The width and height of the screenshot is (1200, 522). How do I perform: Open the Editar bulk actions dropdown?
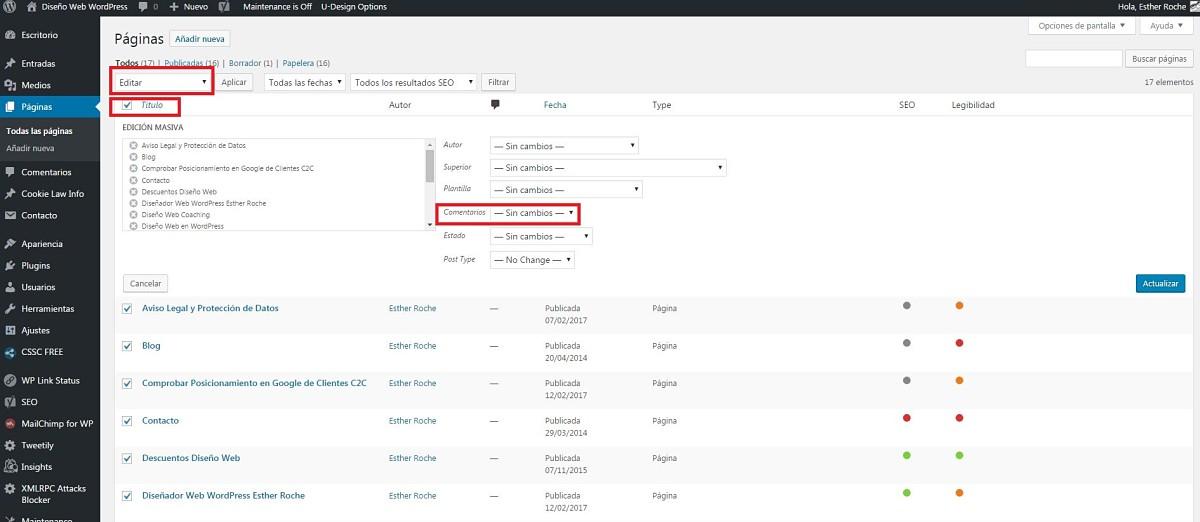pos(162,82)
